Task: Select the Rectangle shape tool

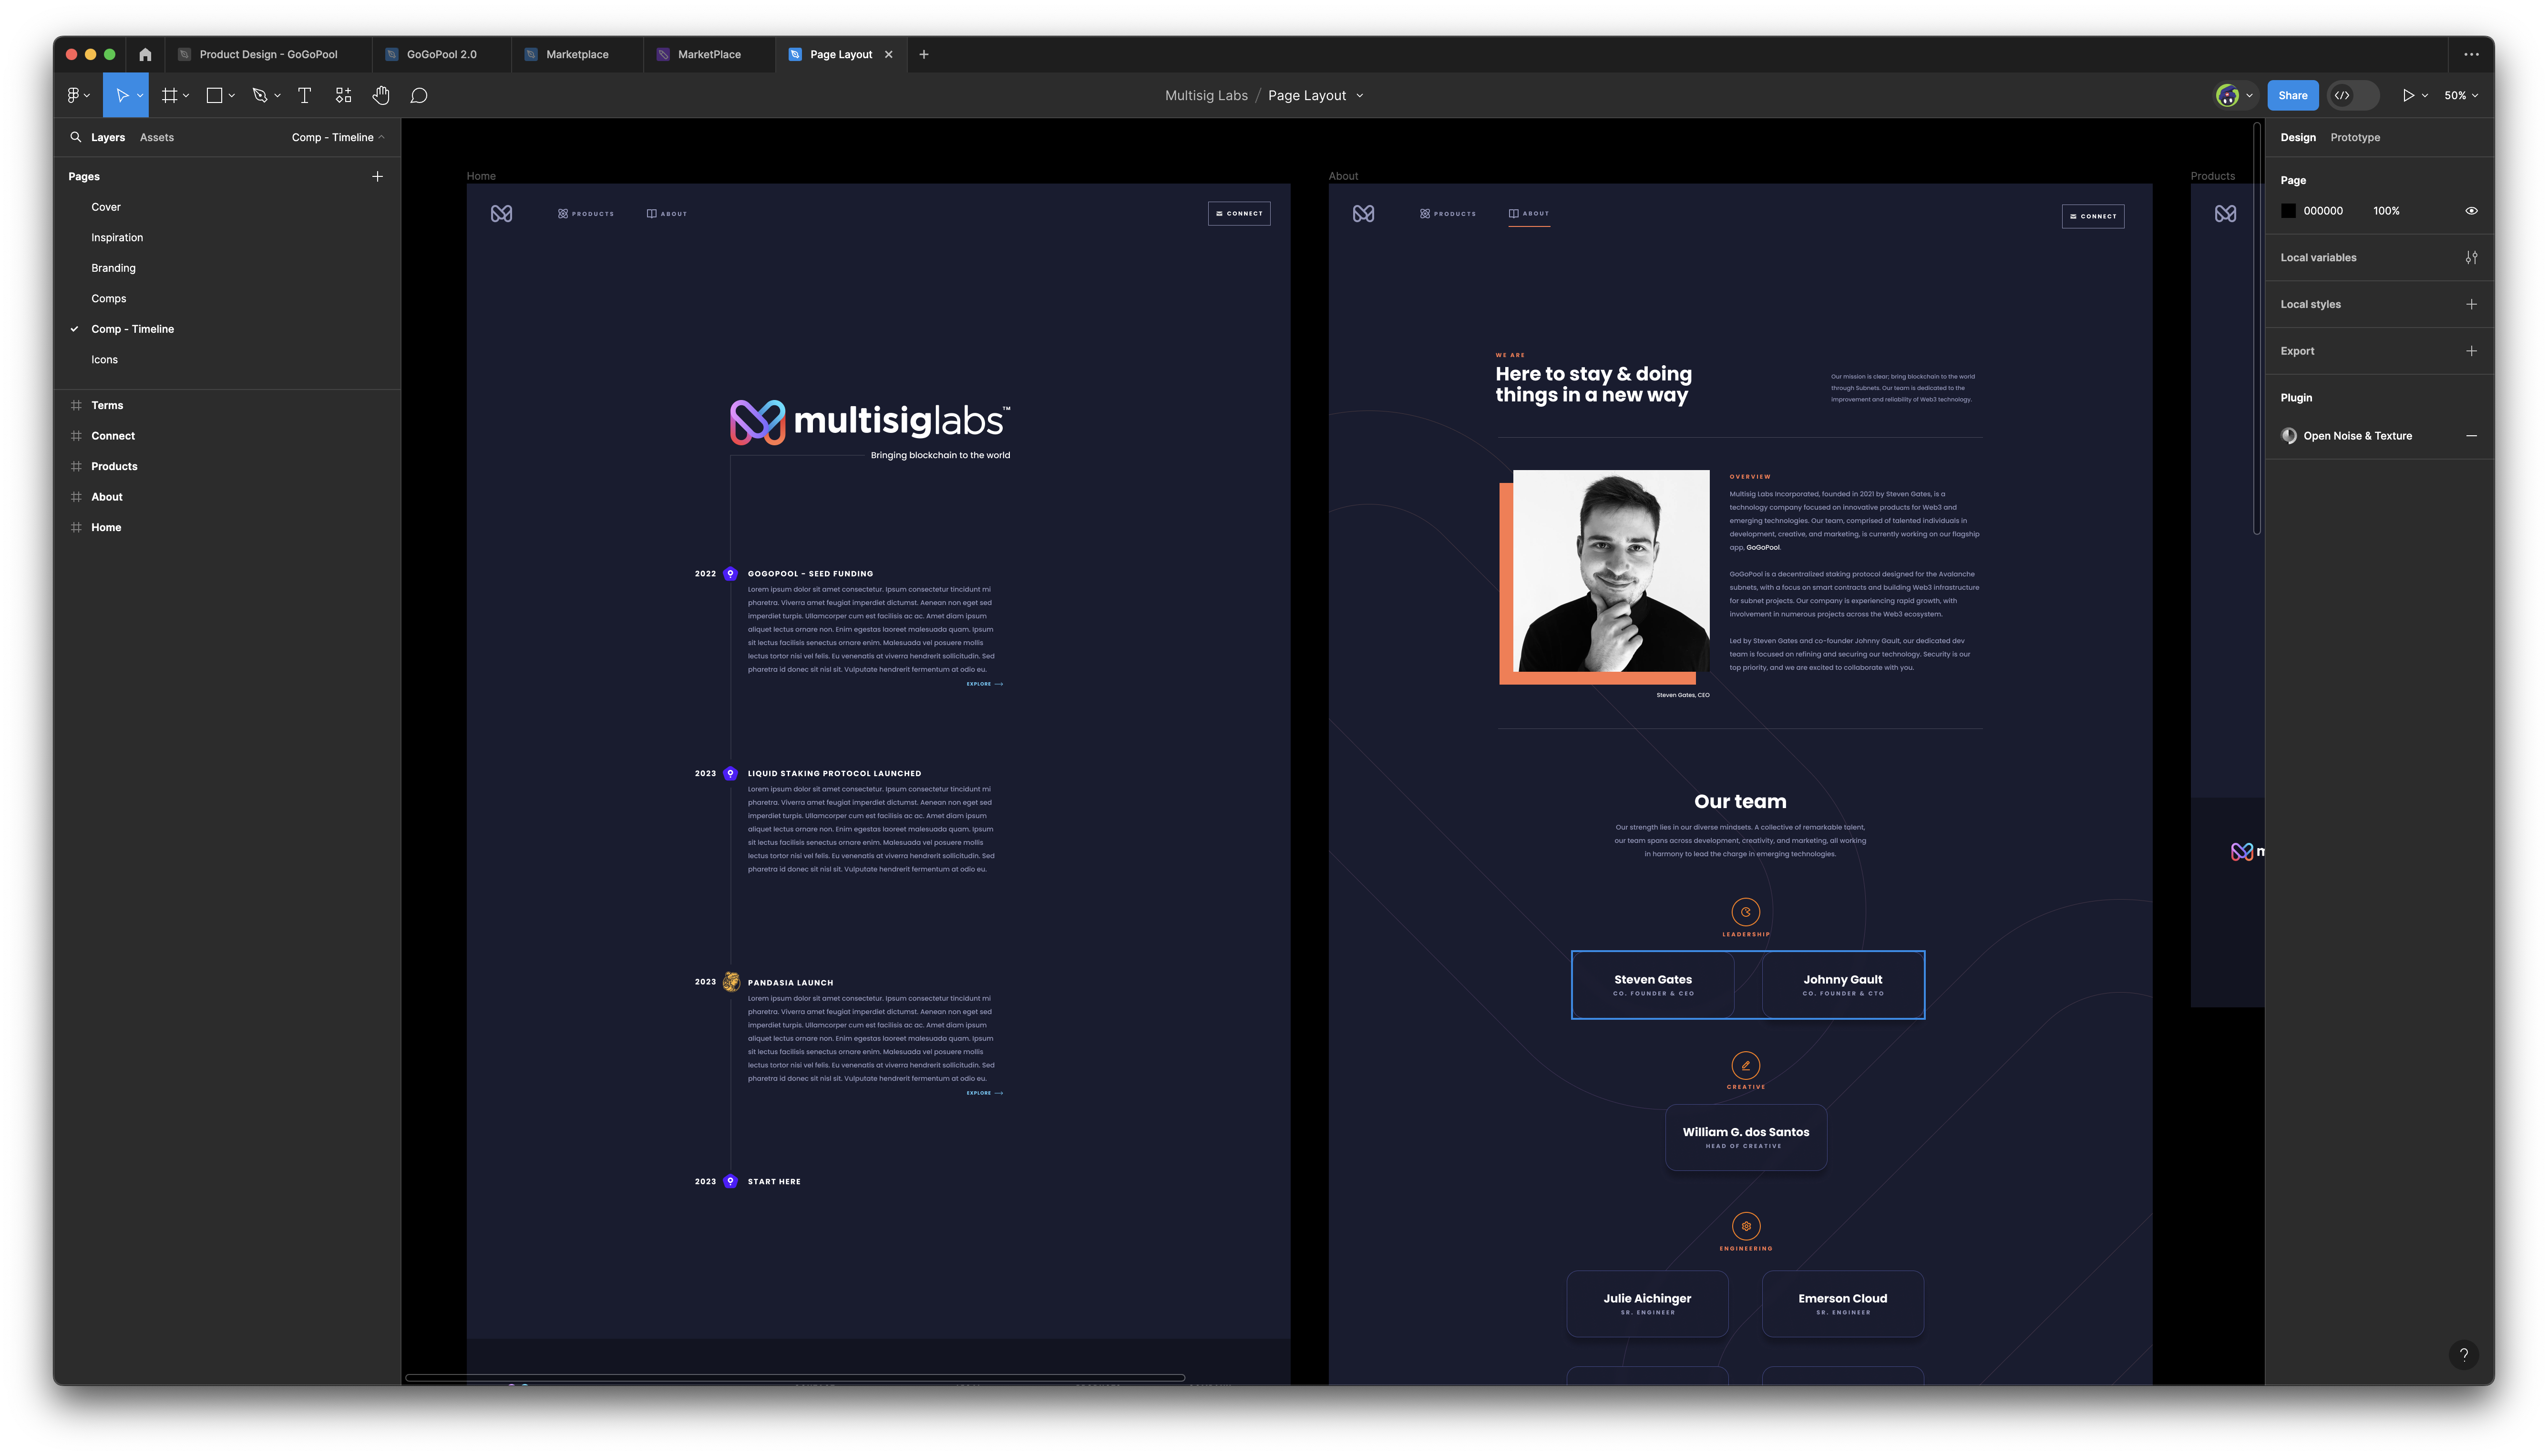Action: tap(214, 95)
